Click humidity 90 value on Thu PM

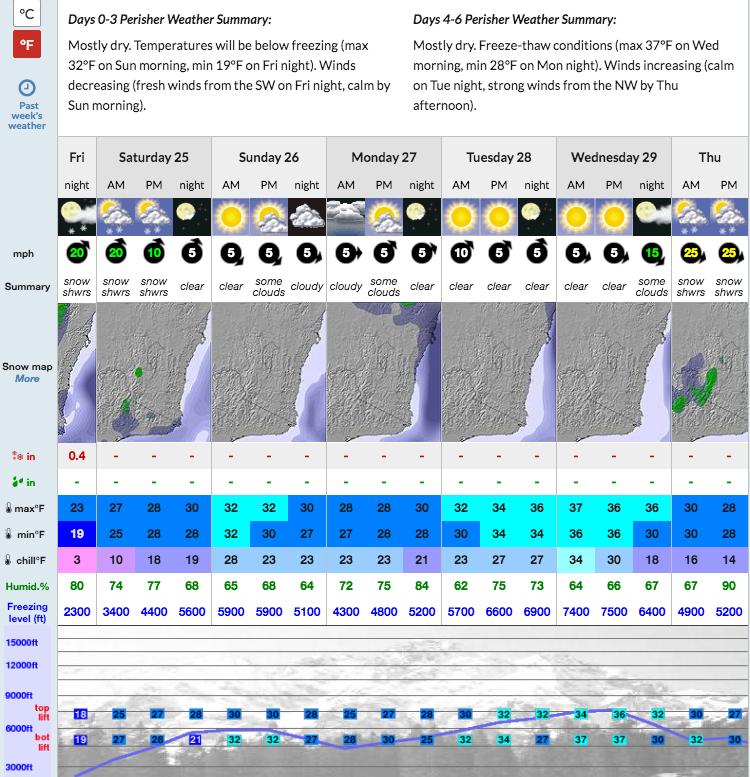[x=729, y=586]
